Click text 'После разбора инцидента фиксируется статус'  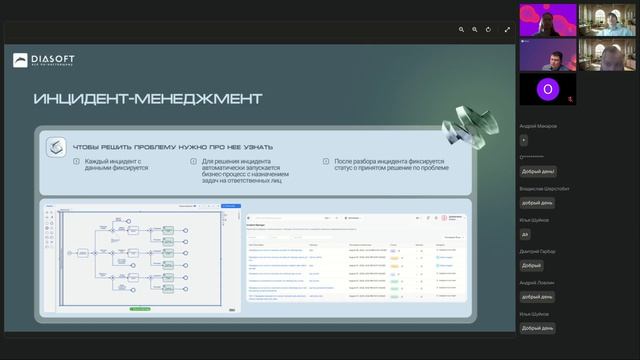click(x=391, y=164)
